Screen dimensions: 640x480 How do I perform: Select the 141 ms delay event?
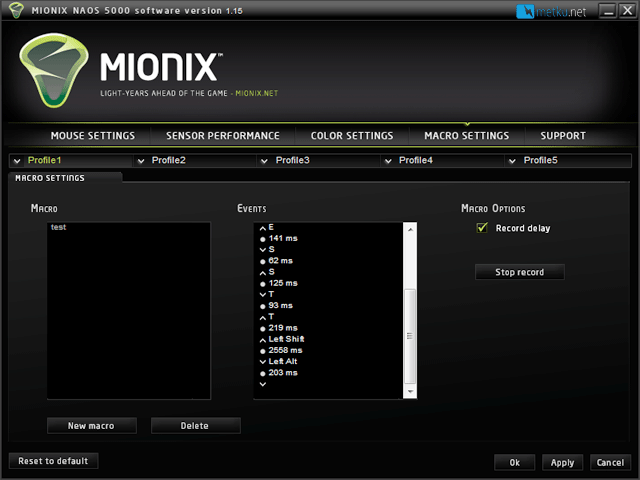[283, 238]
